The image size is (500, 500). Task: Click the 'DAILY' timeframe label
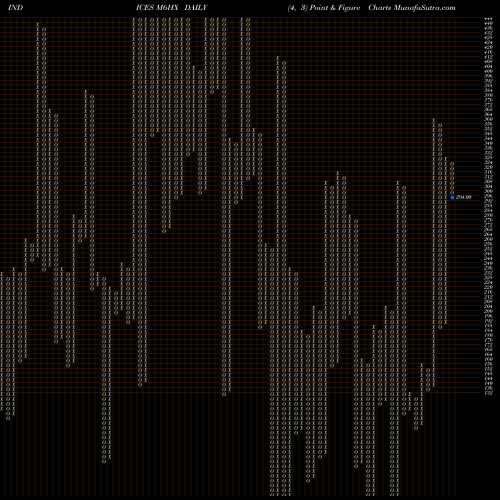point(196,8)
